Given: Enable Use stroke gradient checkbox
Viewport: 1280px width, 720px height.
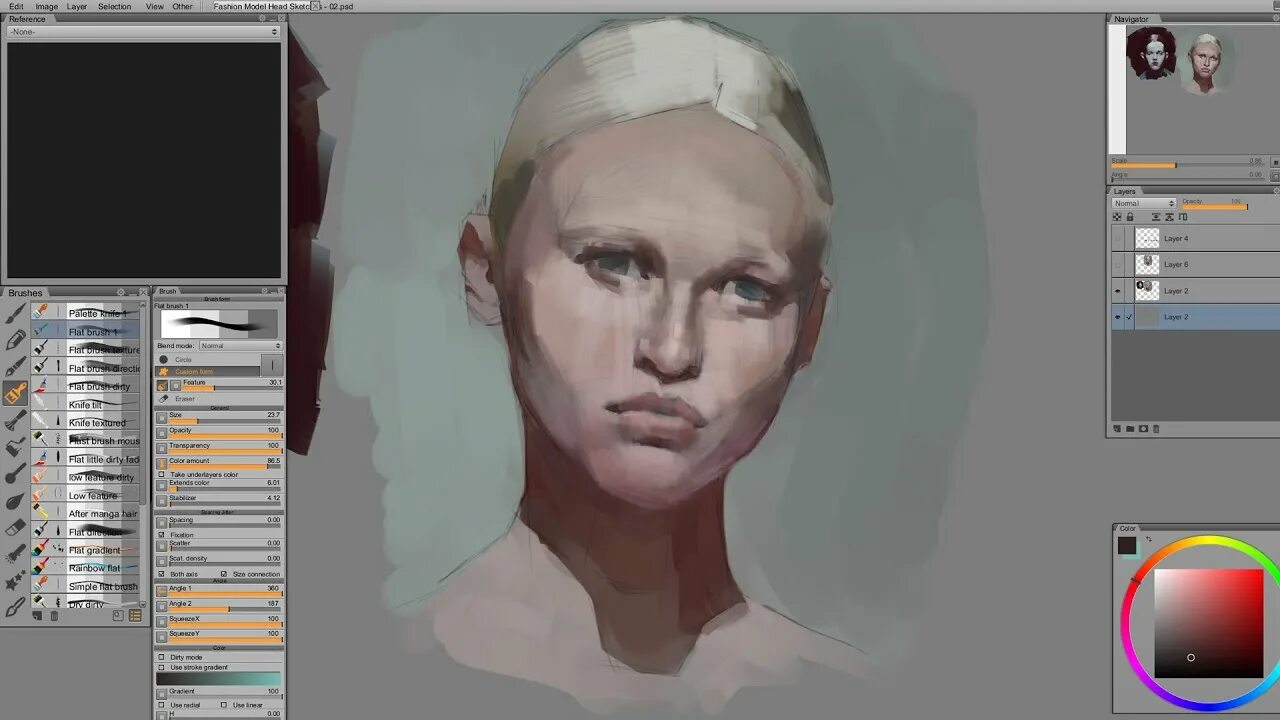Looking at the screenshot, I should click(x=162, y=667).
